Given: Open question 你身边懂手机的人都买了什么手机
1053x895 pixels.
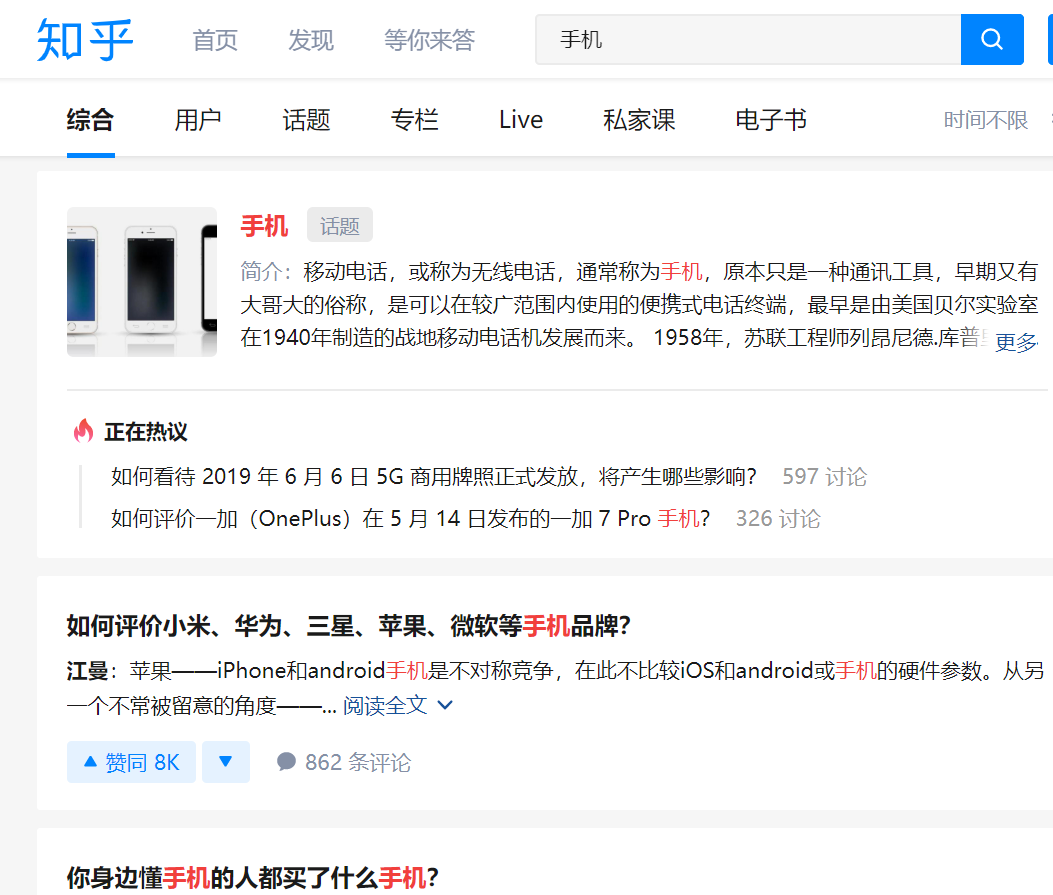Looking at the screenshot, I should [253, 878].
